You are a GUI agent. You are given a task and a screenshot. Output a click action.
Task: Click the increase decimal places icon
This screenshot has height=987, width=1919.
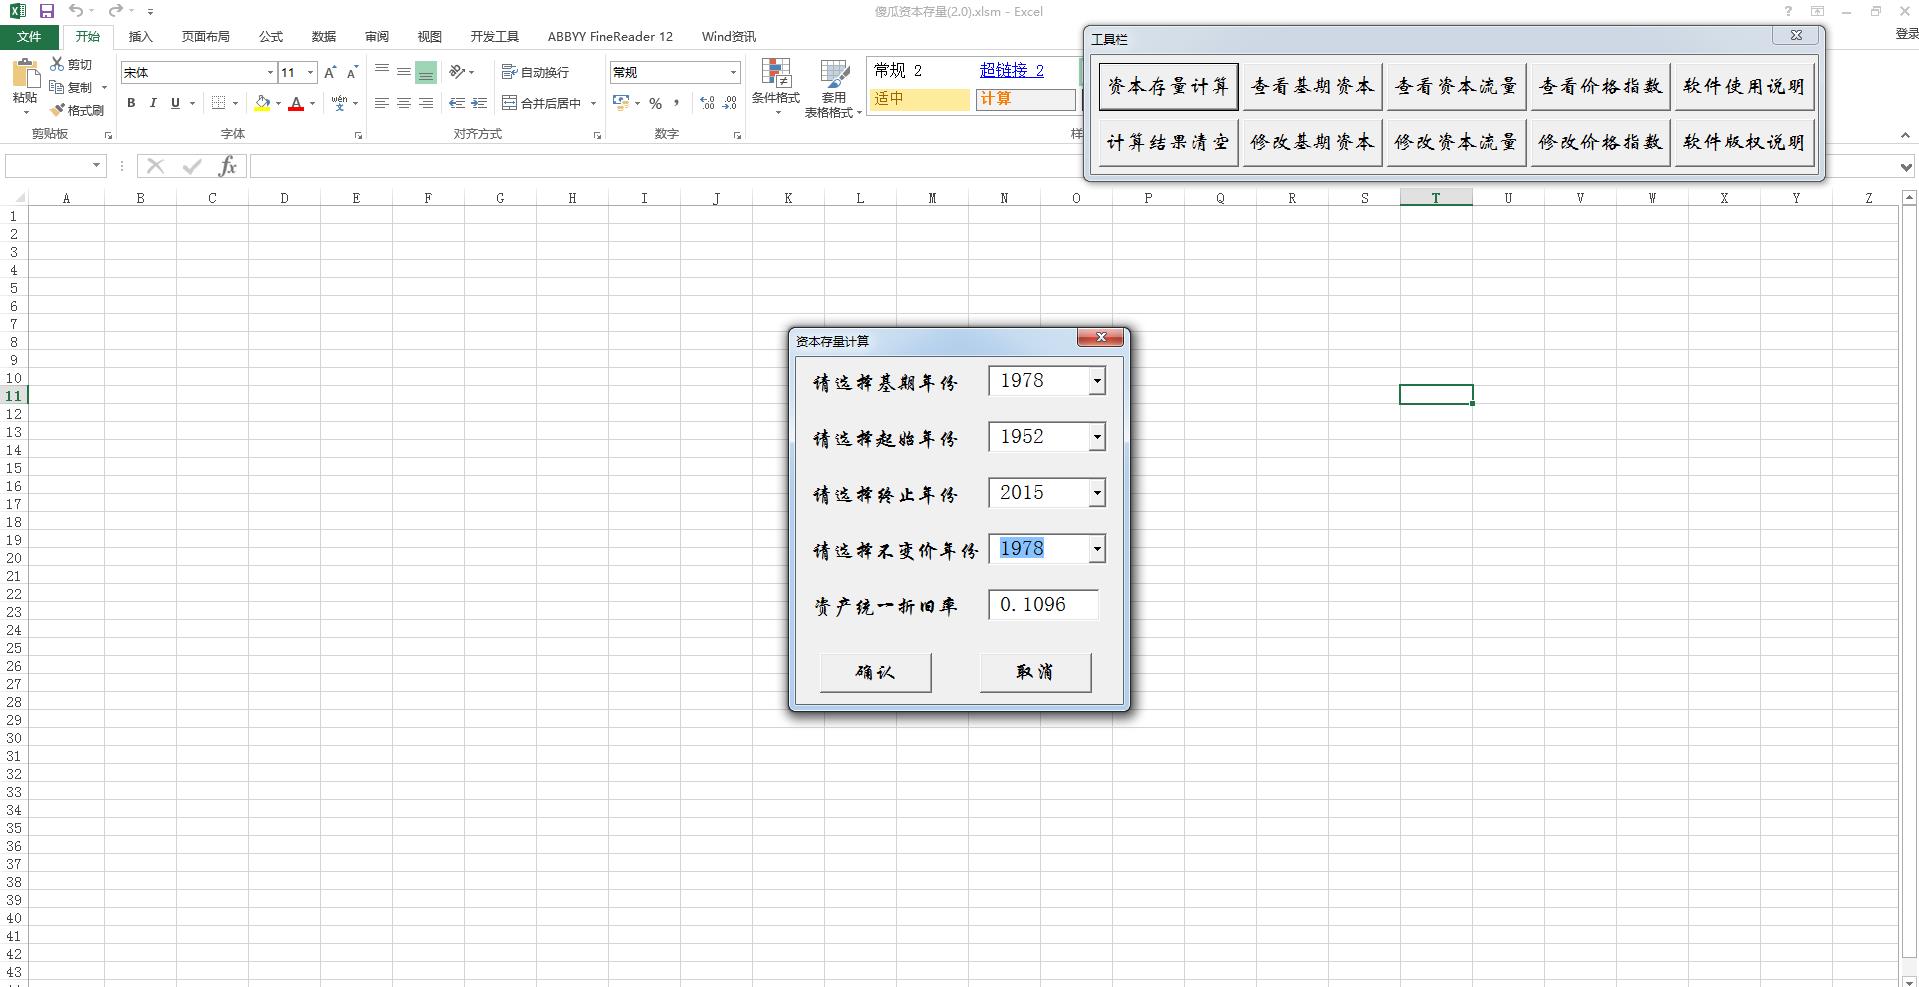pos(707,103)
